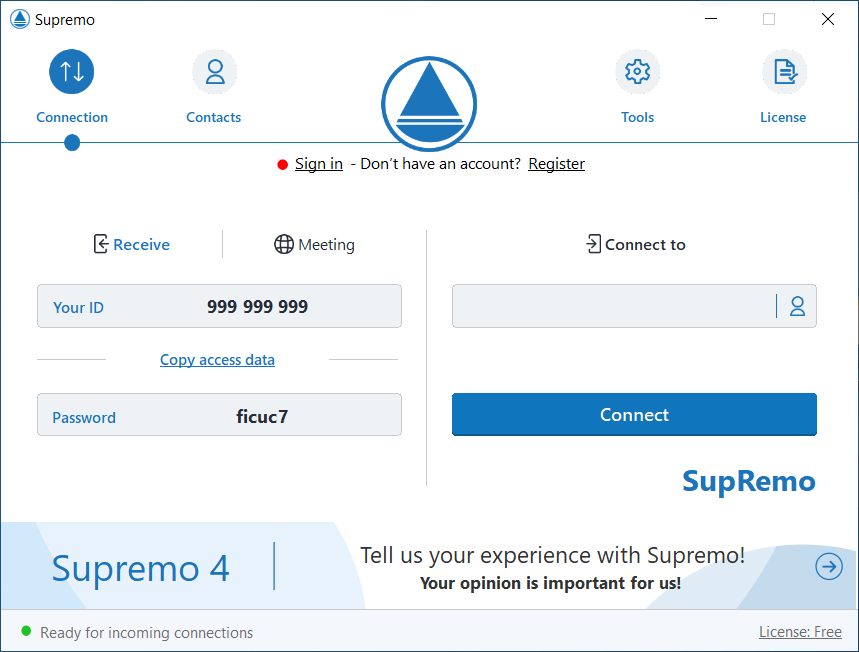Click the green connection status dot
This screenshot has width=859, height=652.
coord(27,631)
